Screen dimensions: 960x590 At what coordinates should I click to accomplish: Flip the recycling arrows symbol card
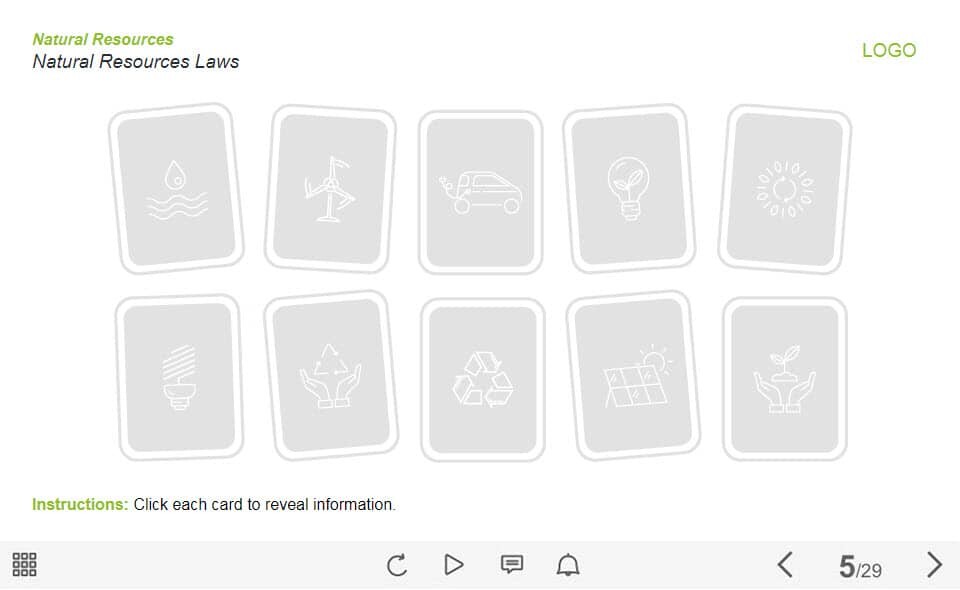(482, 379)
